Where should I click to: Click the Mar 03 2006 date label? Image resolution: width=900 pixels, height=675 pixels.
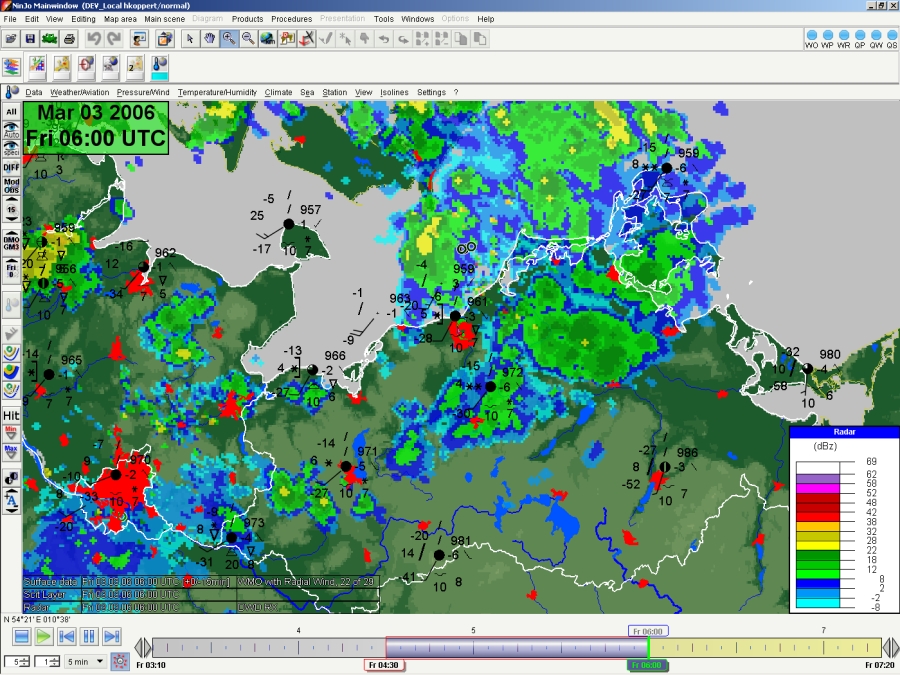pyautogui.click(x=96, y=112)
